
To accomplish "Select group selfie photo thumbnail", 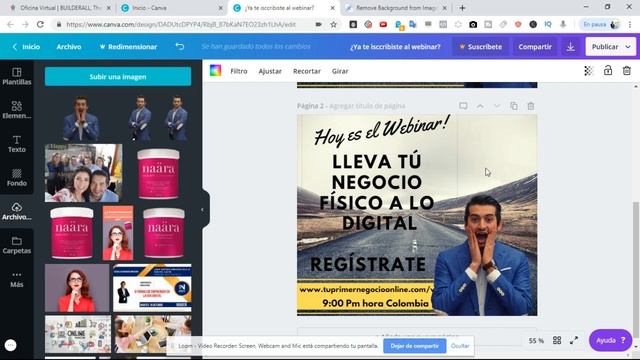I will [83, 173].
